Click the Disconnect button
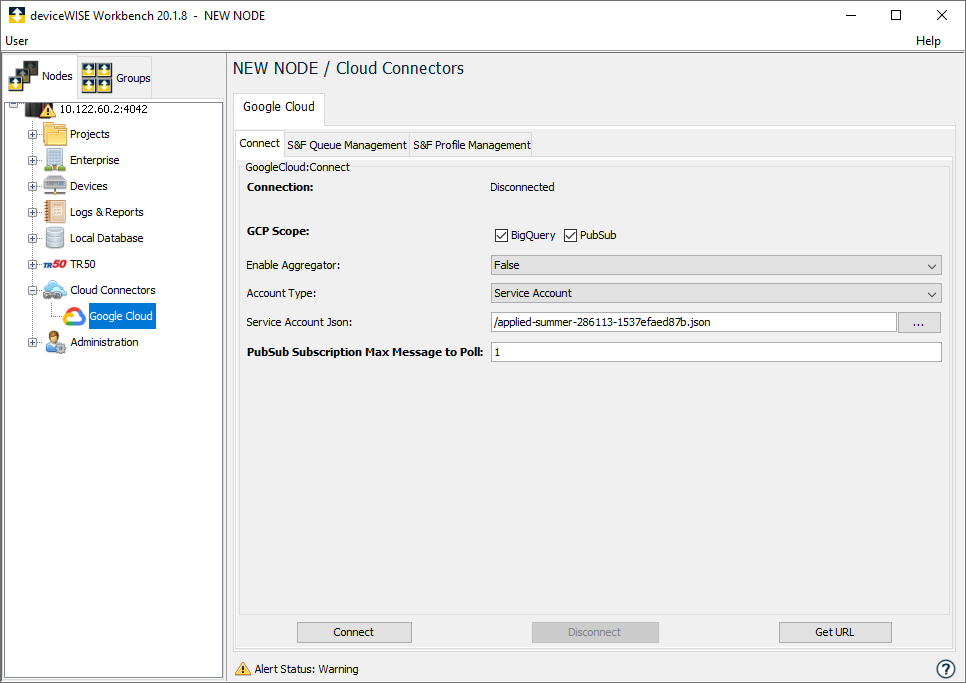Viewport: 966px width, 683px height. pyautogui.click(x=595, y=632)
